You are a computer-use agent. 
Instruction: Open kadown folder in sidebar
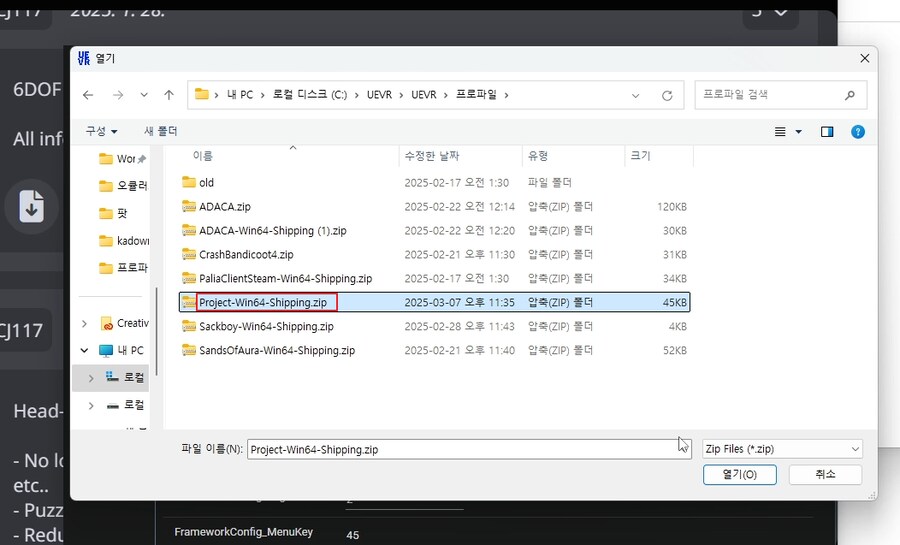tap(123, 241)
